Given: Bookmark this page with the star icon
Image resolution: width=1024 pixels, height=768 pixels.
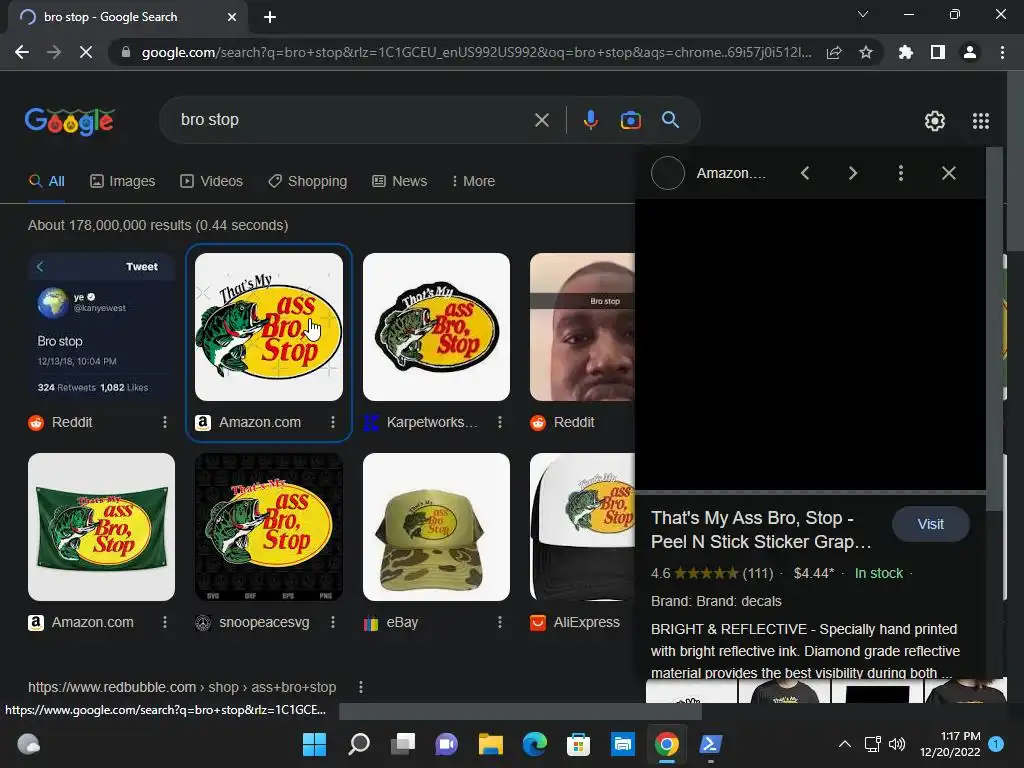Looking at the screenshot, I should [x=866, y=52].
